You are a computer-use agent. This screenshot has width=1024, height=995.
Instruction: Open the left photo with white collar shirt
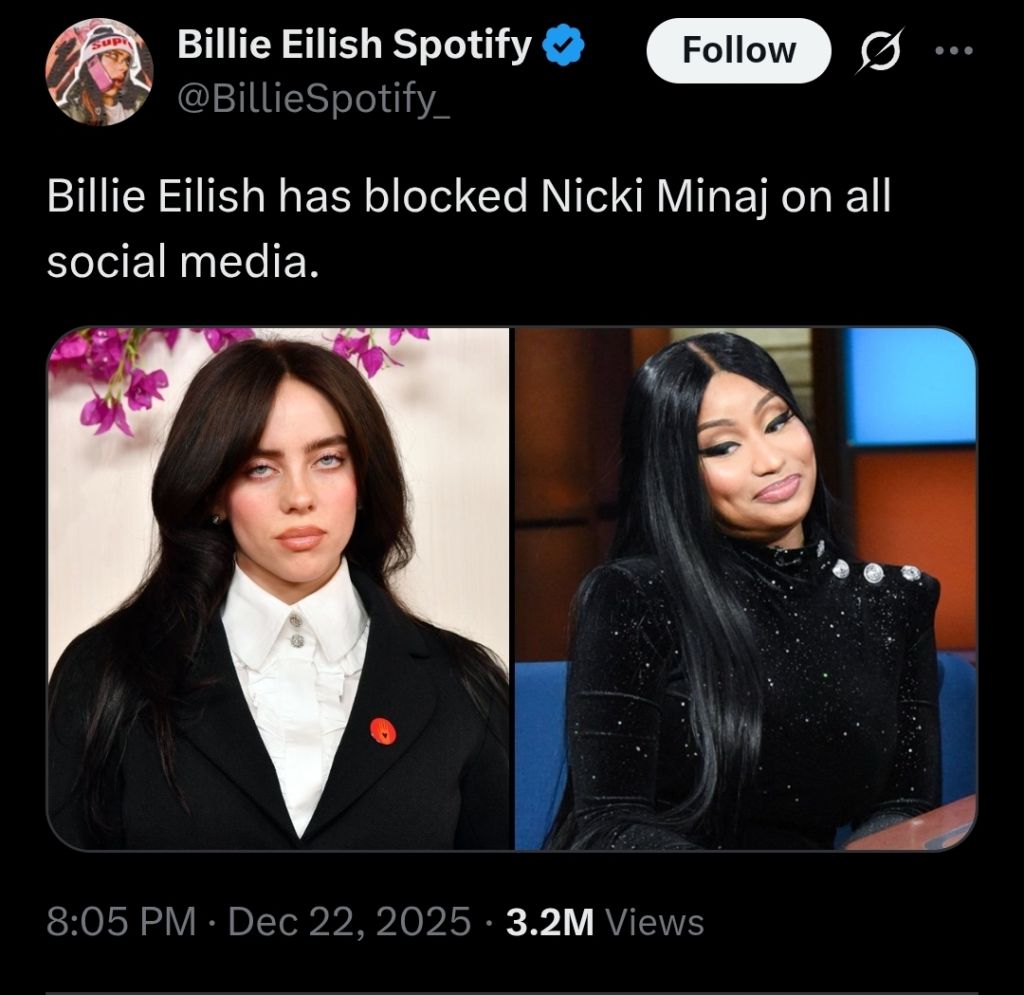point(278,588)
